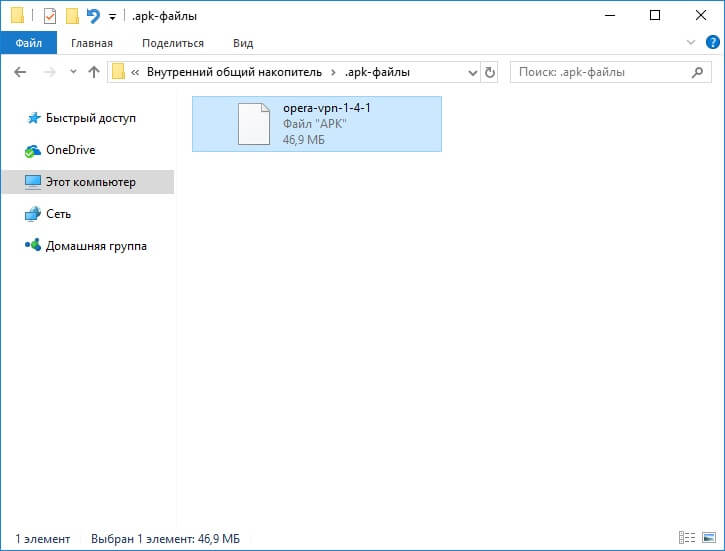The height and width of the screenshot is (551, 725).
Task: Switch to the Вид tab
Action: [x=243, y=43]
